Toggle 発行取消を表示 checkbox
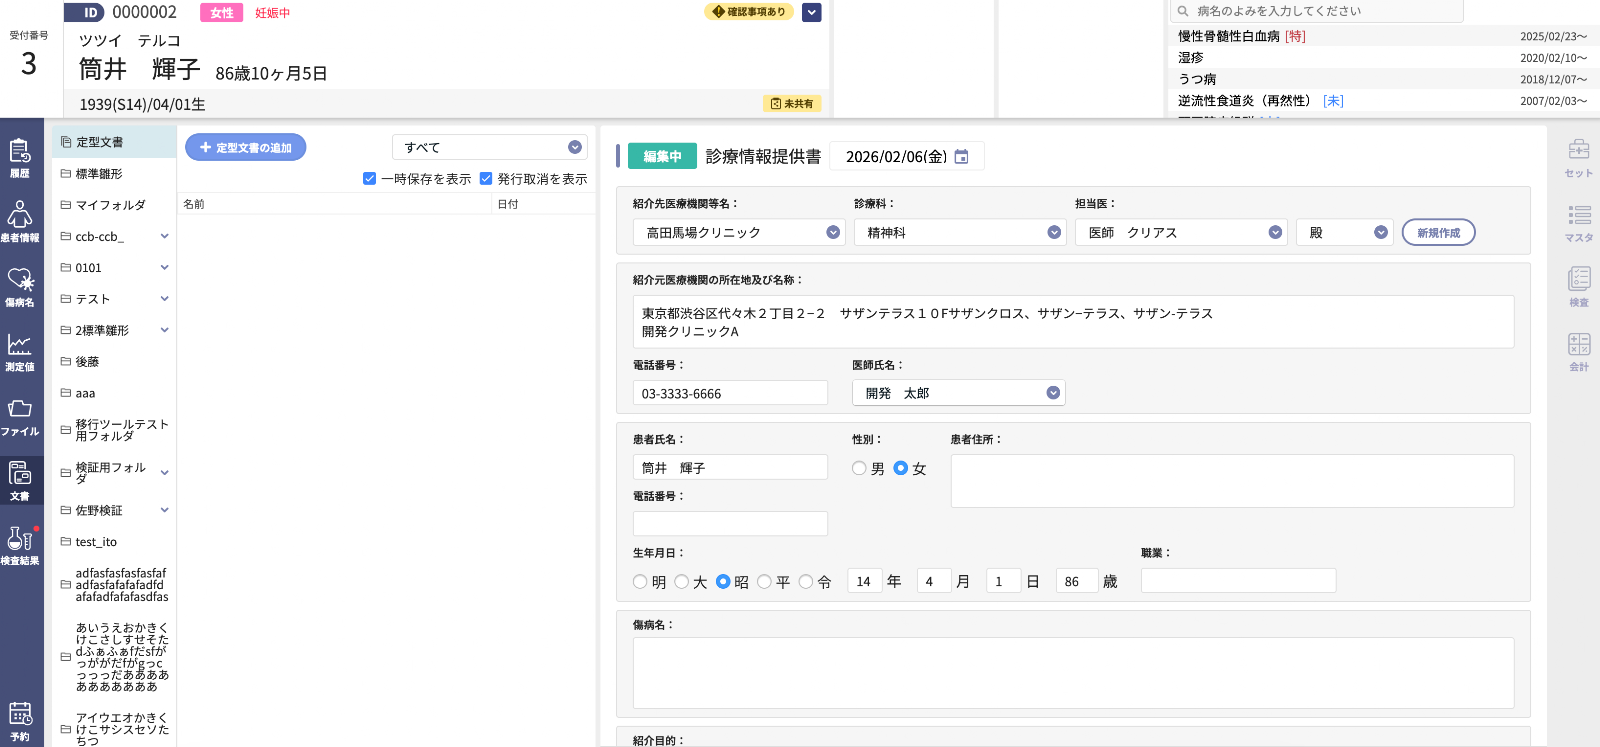The image size is (1600, 747). click(486, 179)
